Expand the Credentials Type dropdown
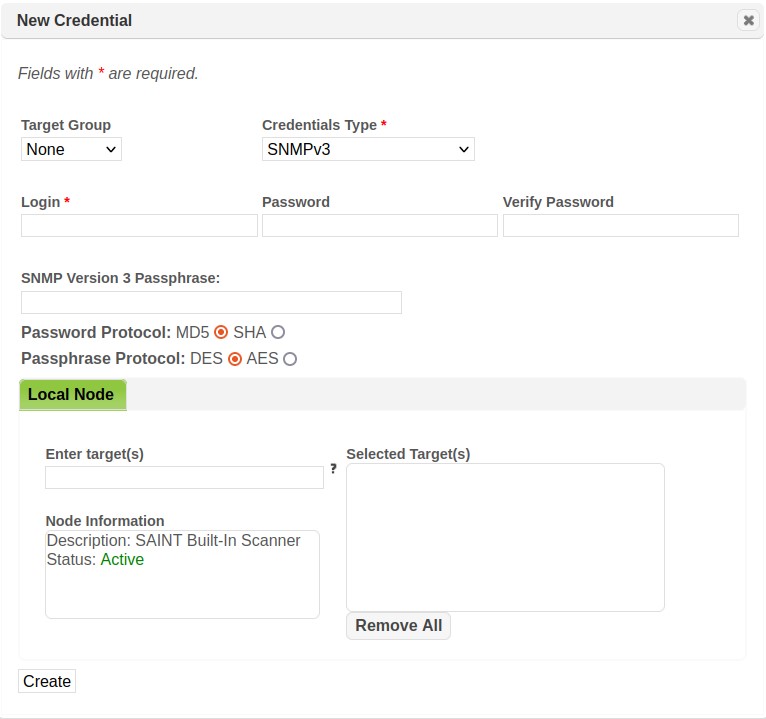This screenshot has height=719, width=766. click(368, 150)
